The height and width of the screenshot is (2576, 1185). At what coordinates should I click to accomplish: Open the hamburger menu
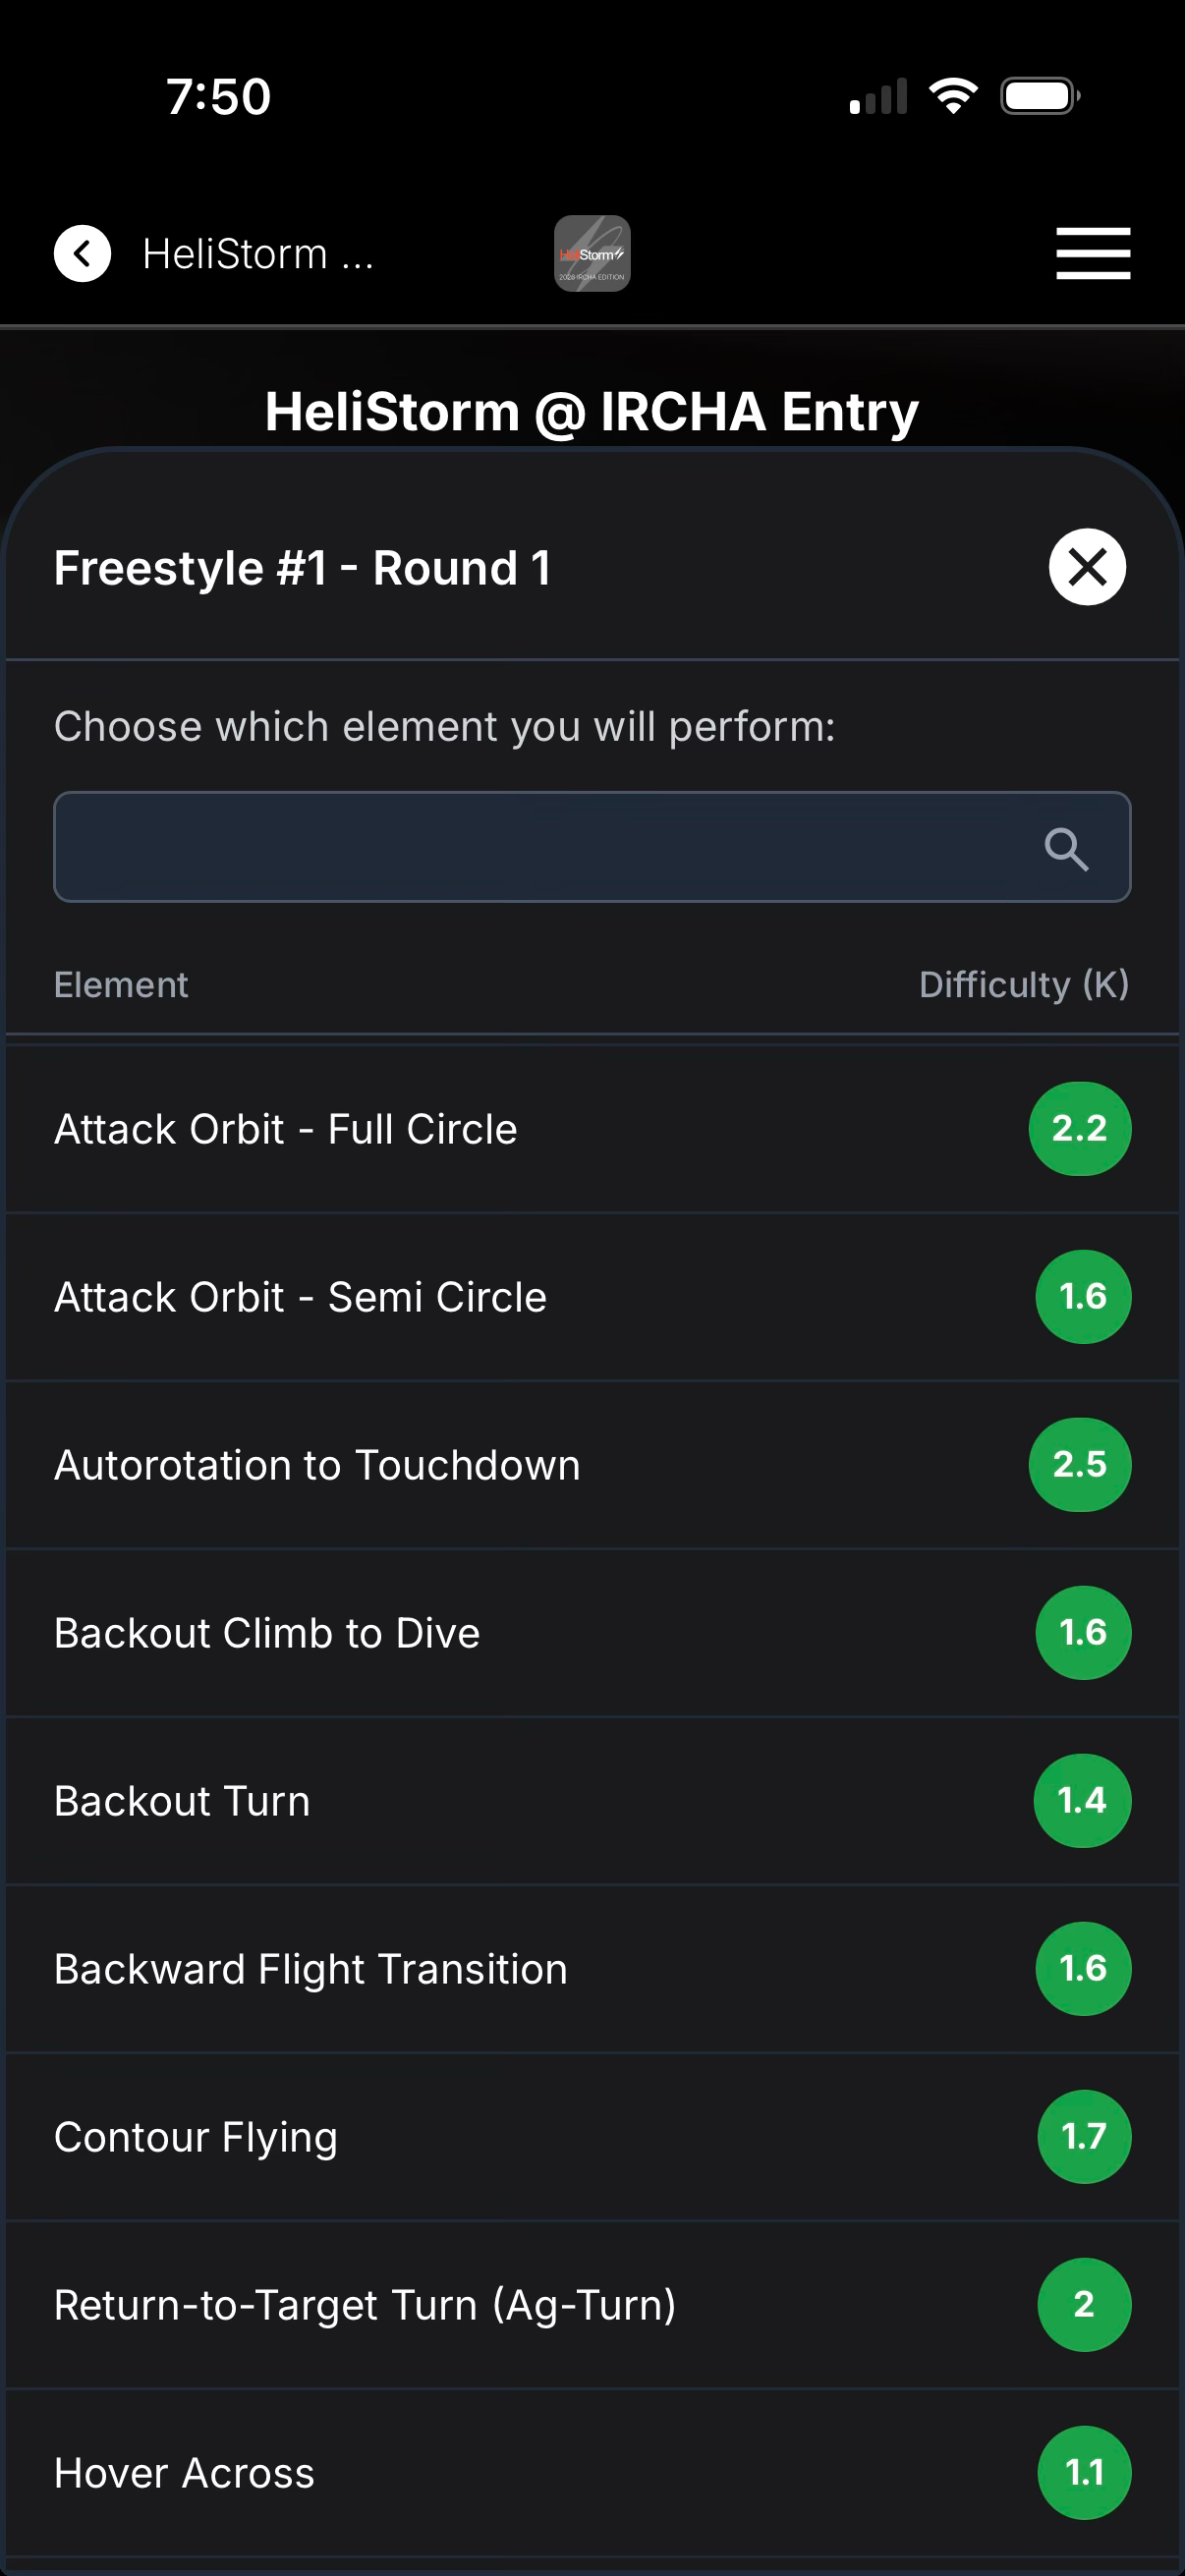click(1093, 253)
